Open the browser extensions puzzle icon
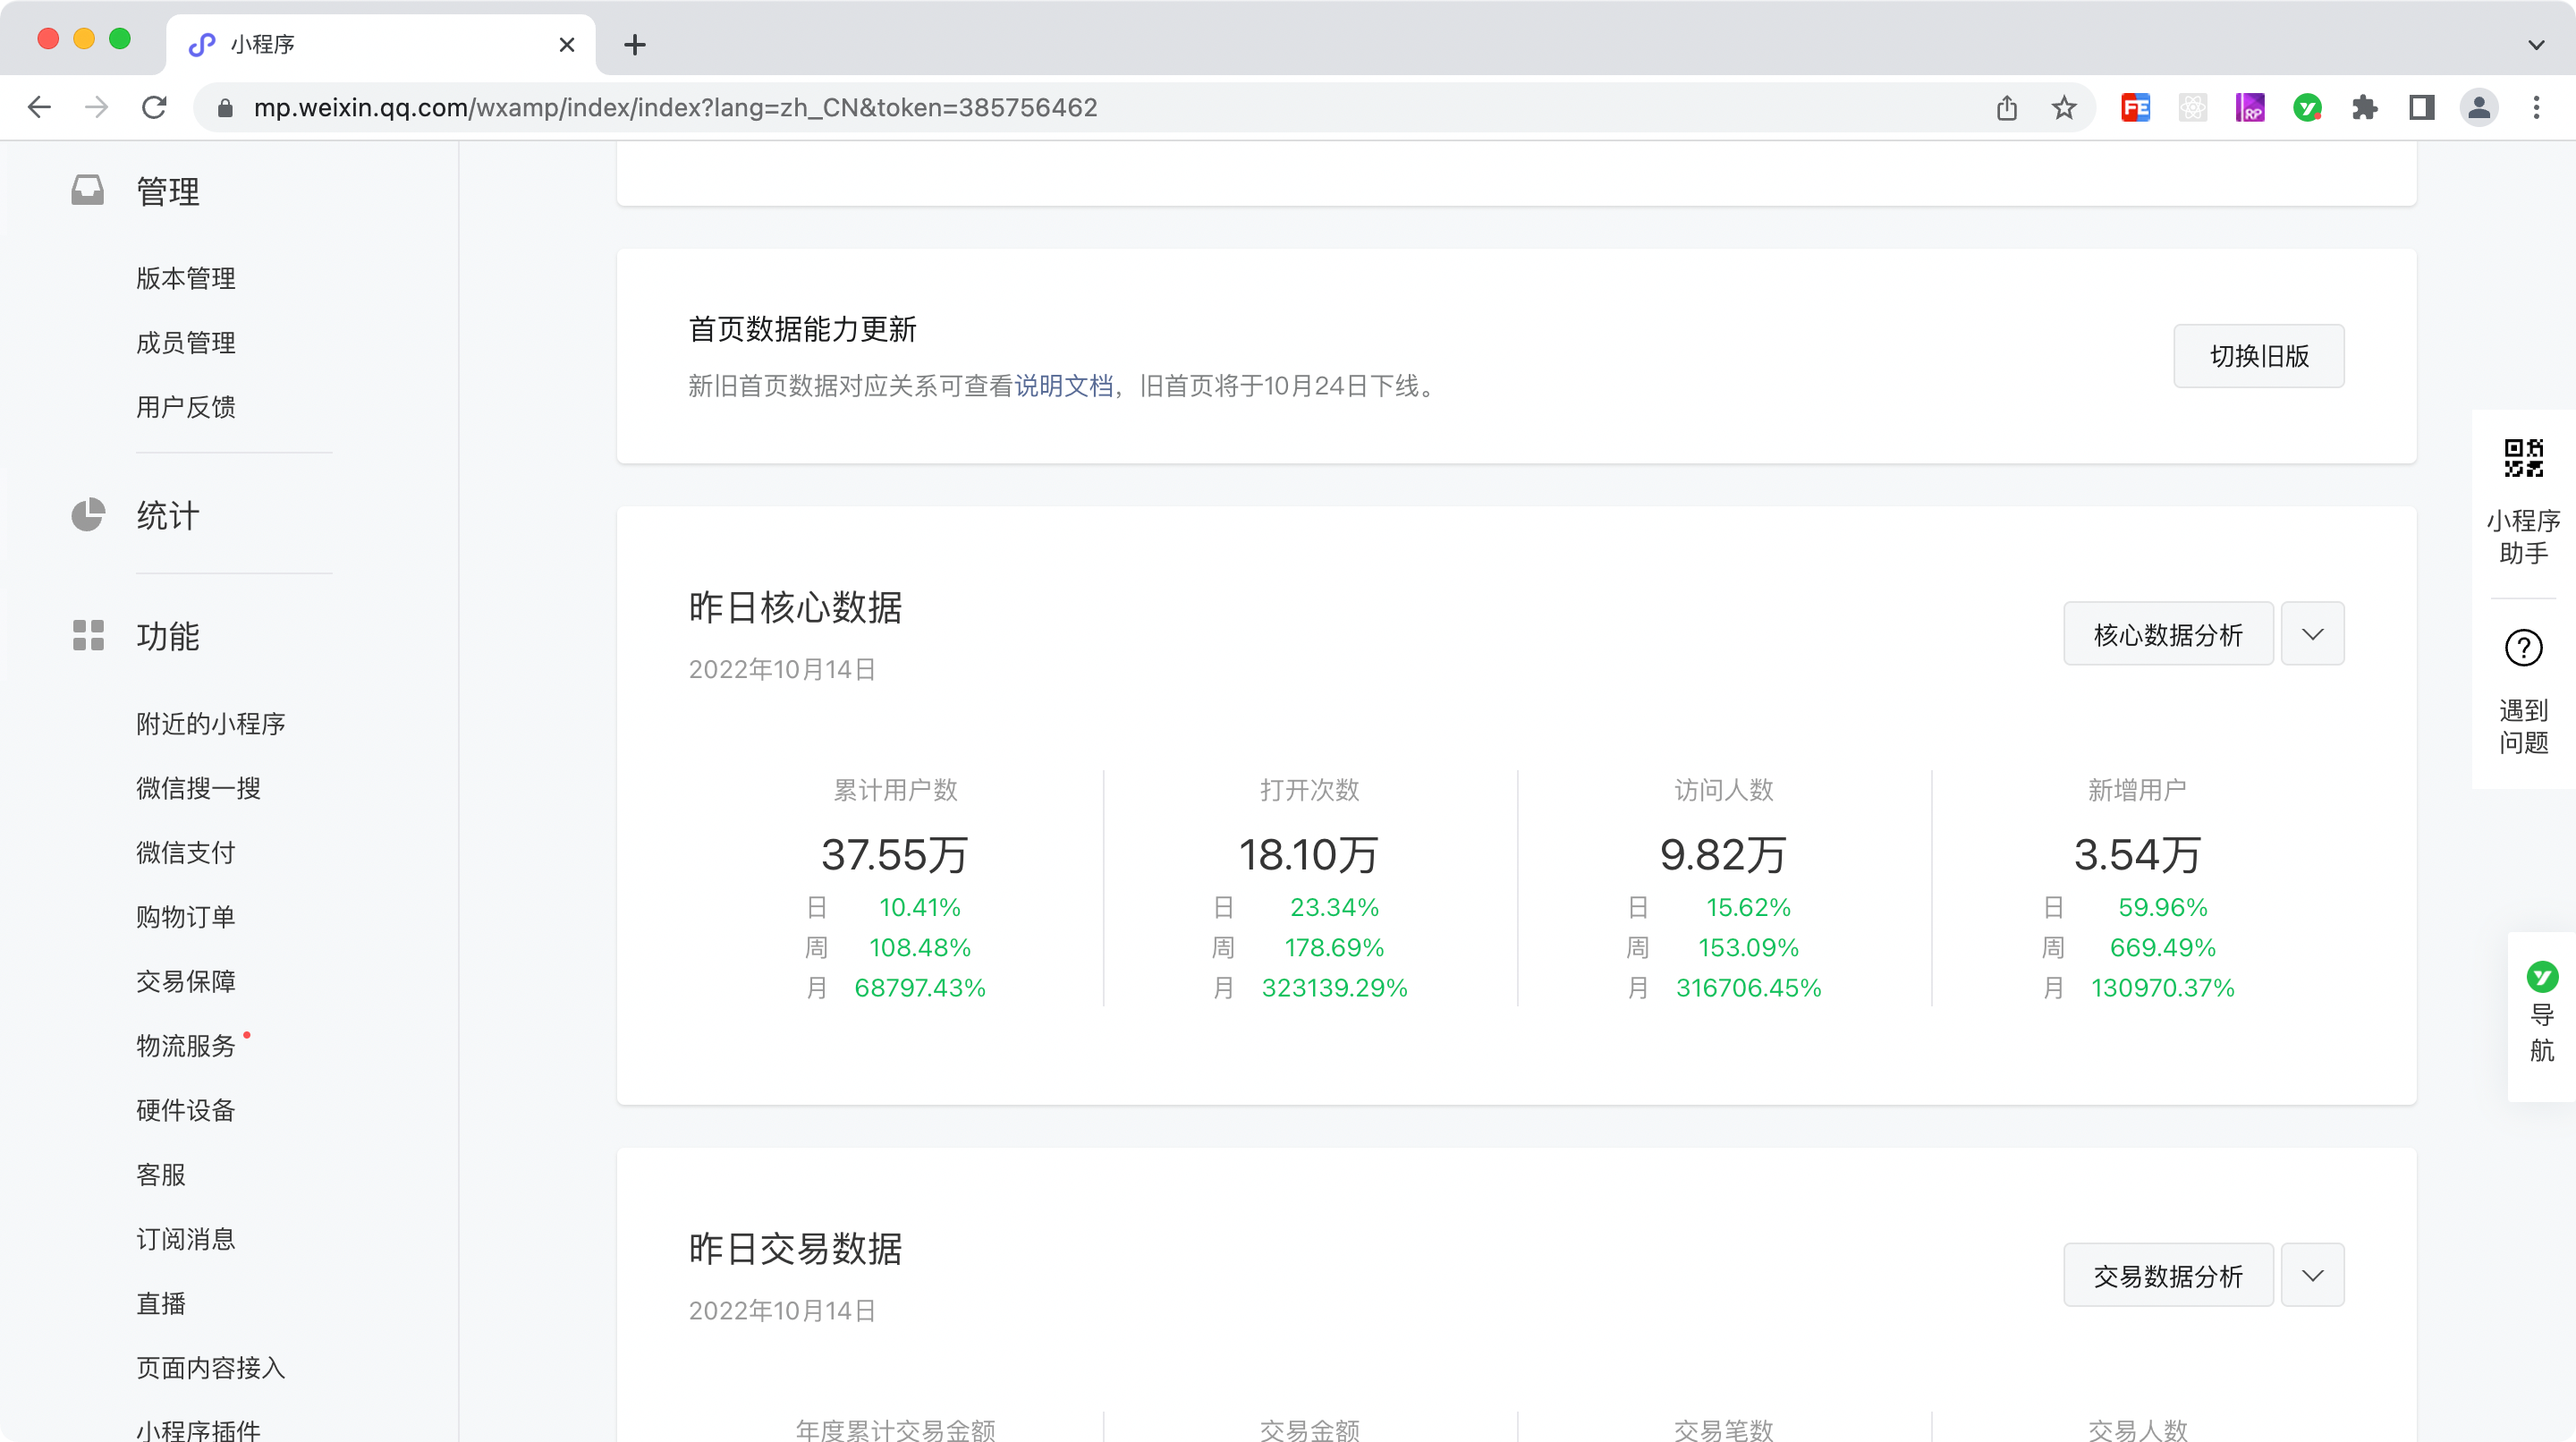 (x=2364, y=108)
